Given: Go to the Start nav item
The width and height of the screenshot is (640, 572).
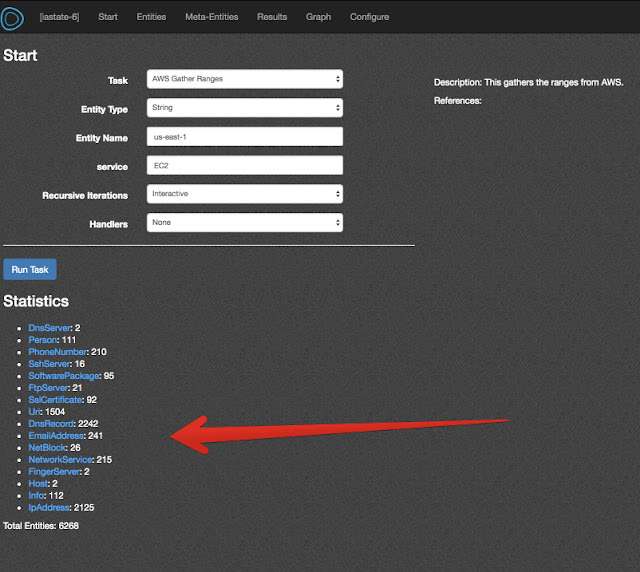Looking at the screenshot, I should (x=108, y=17).
